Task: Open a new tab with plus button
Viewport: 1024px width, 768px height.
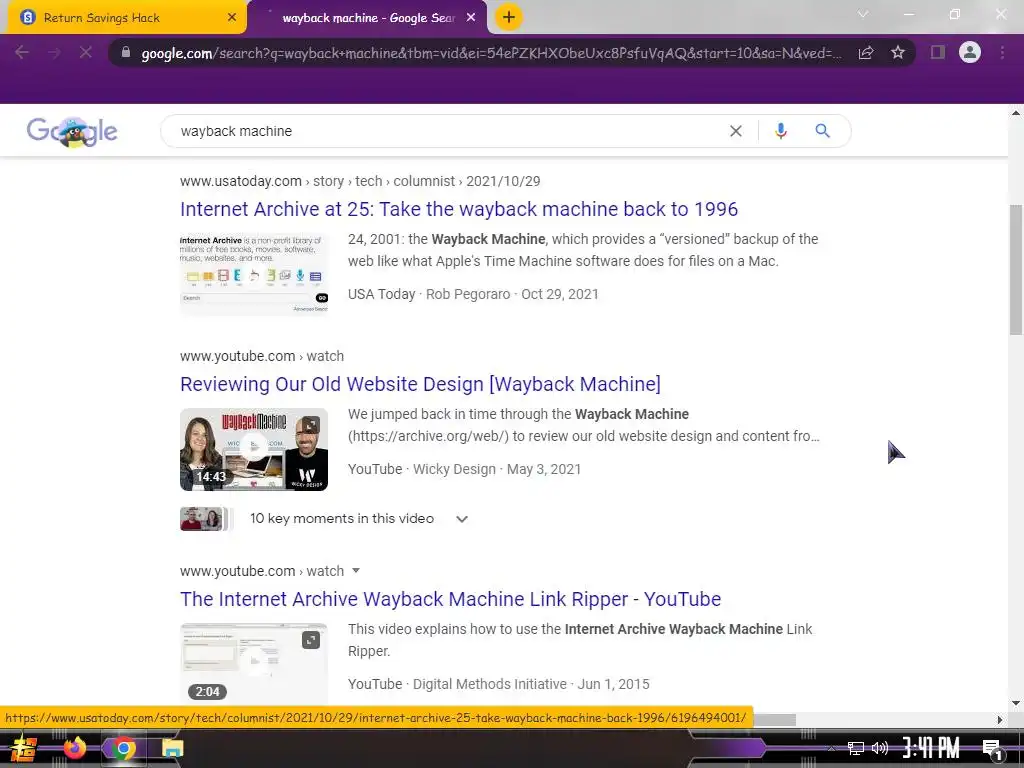Action: 509,17
